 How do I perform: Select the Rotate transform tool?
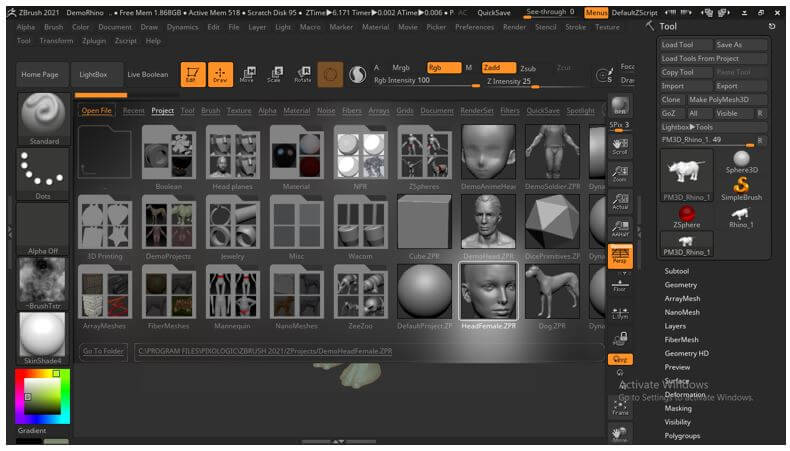point(302,75)
